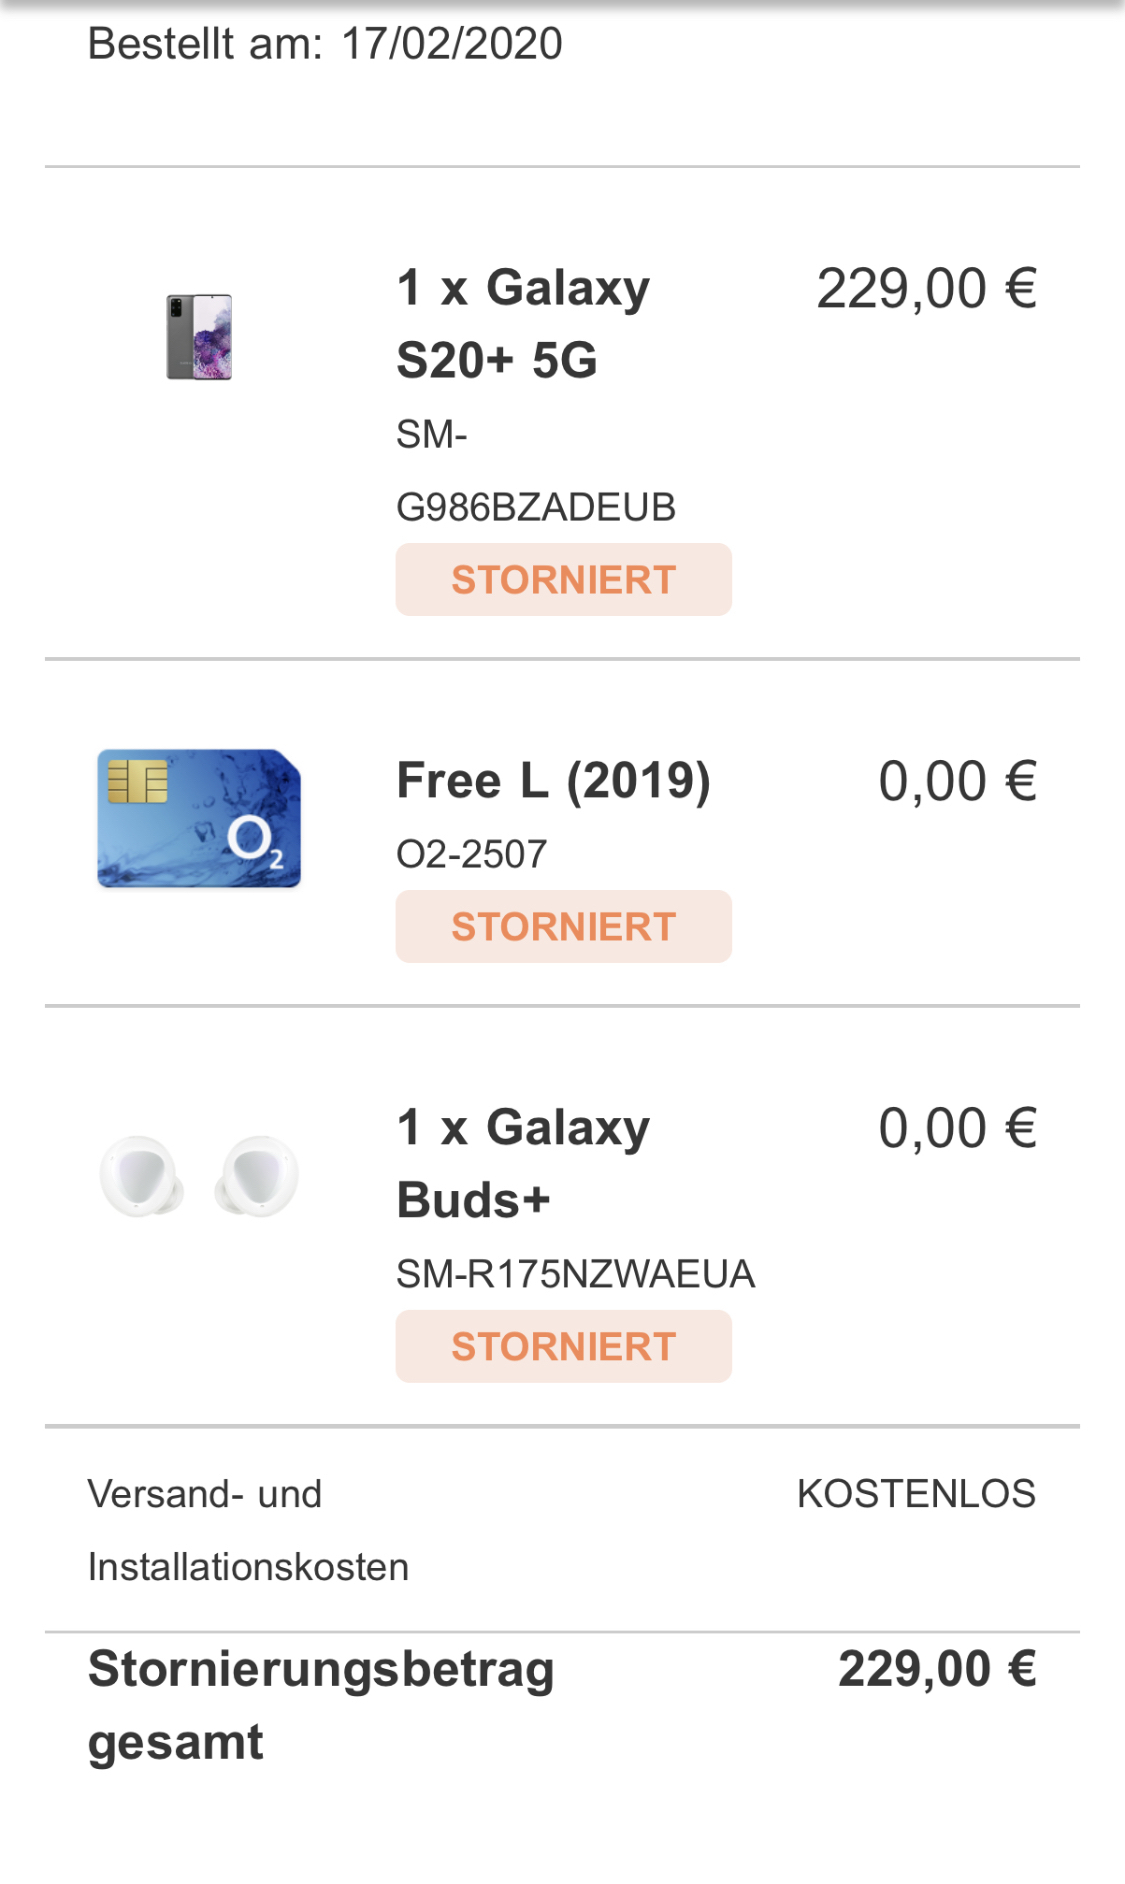The image size is (1125, 1884).
Task: Open the Galaxy Buds+ product title
Action: [523, 1163]
